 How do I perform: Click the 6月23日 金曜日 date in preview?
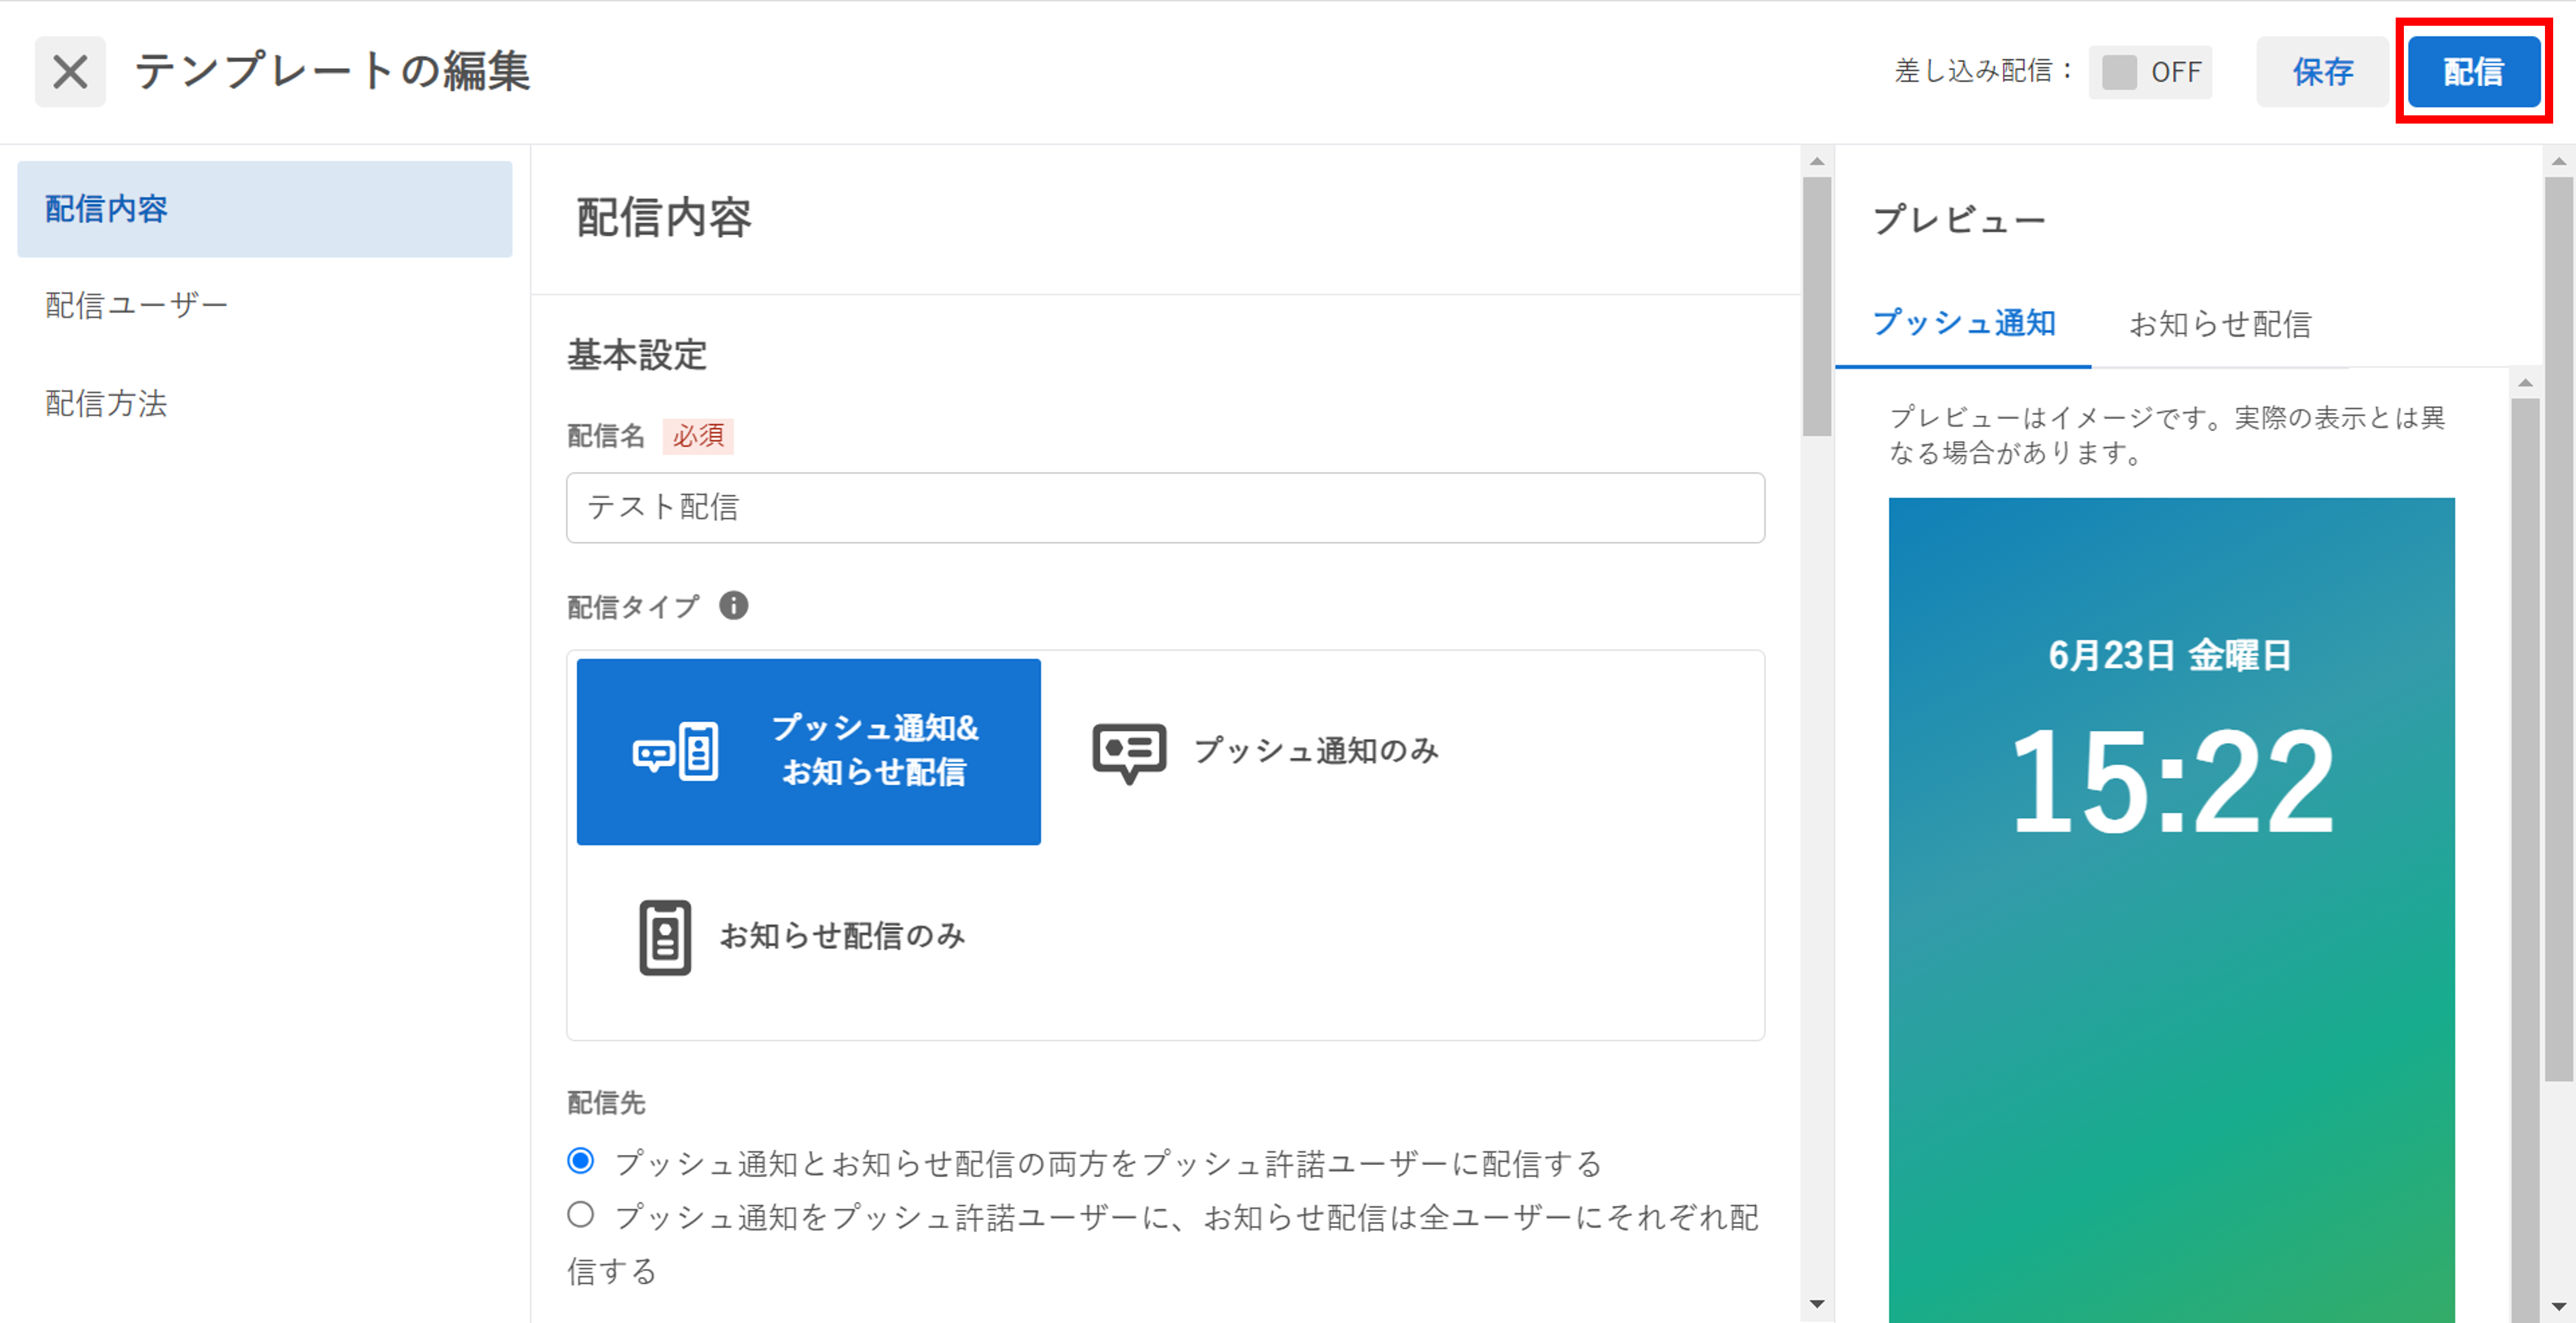pyautogui.click(x=2170, y=655)
